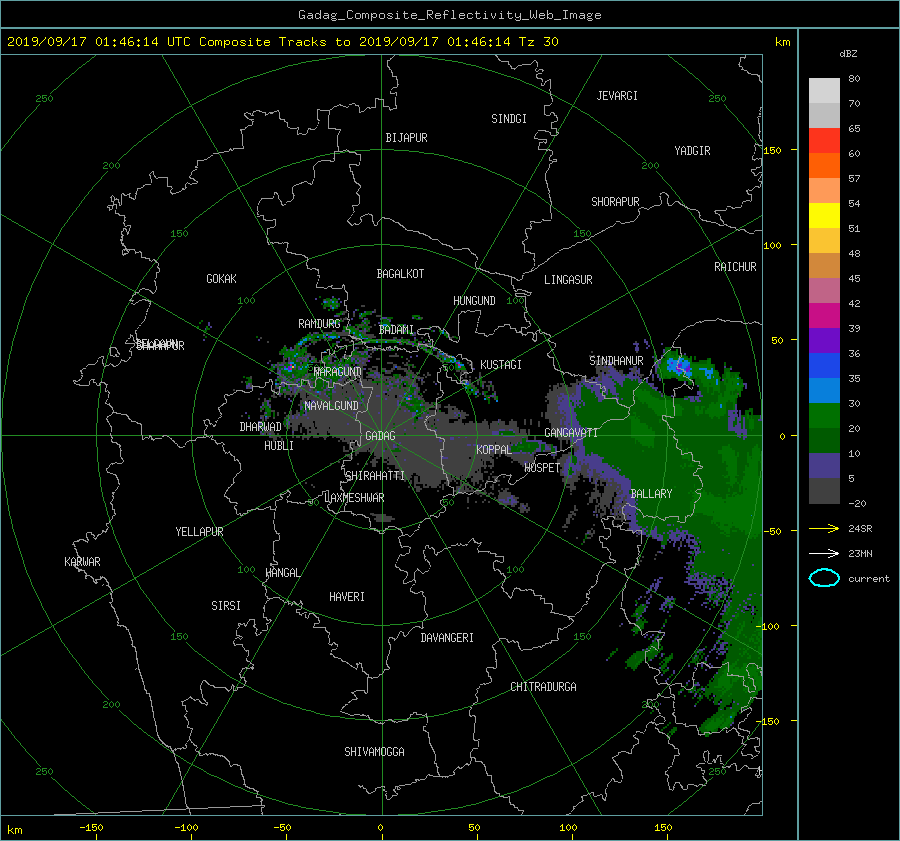Select the yellow 54 dBZ color swatch

pos(824,215)
